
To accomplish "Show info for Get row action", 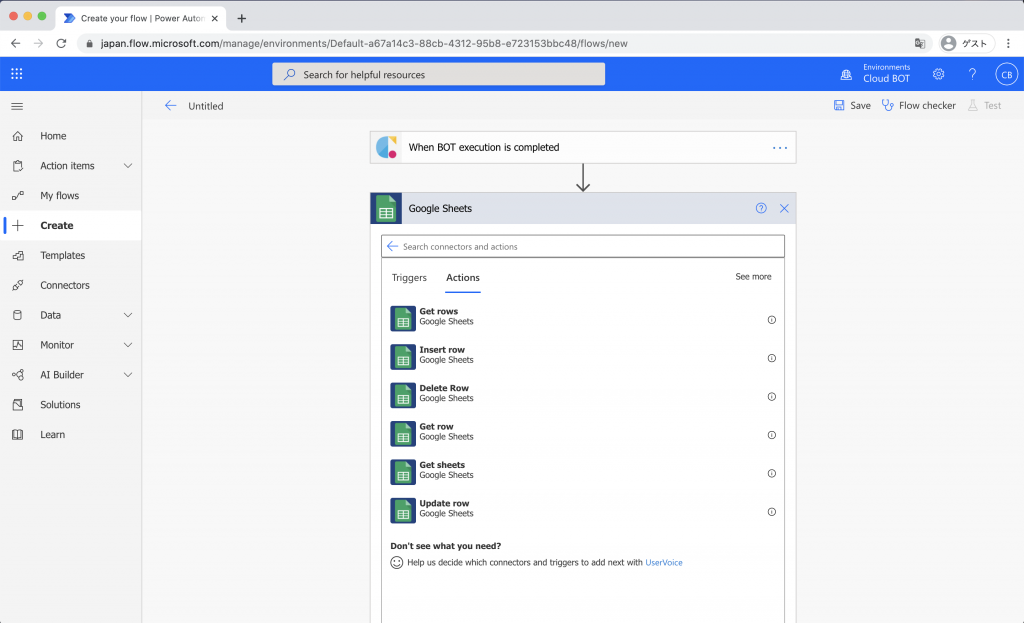I will (x=771, y=436).
